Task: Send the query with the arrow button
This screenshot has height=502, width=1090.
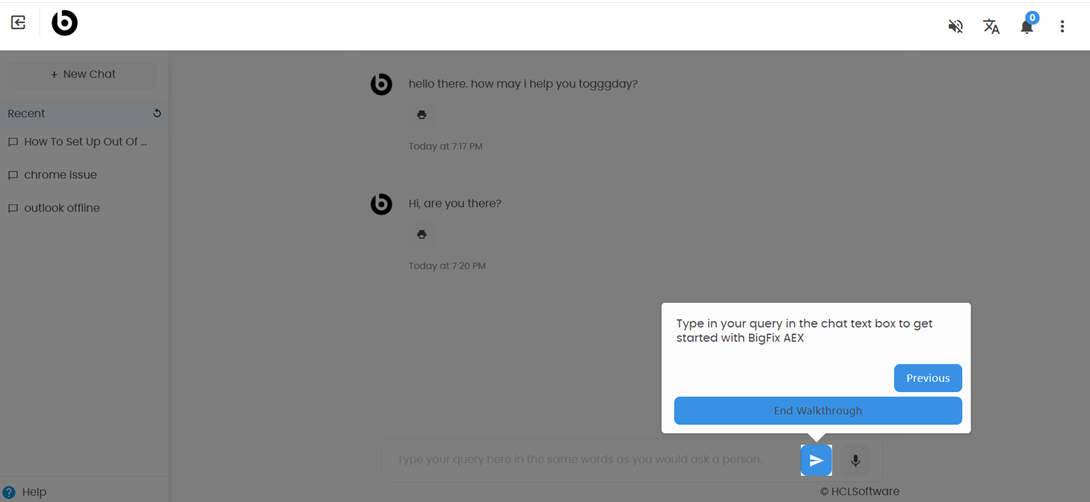Action: point(816,460)
